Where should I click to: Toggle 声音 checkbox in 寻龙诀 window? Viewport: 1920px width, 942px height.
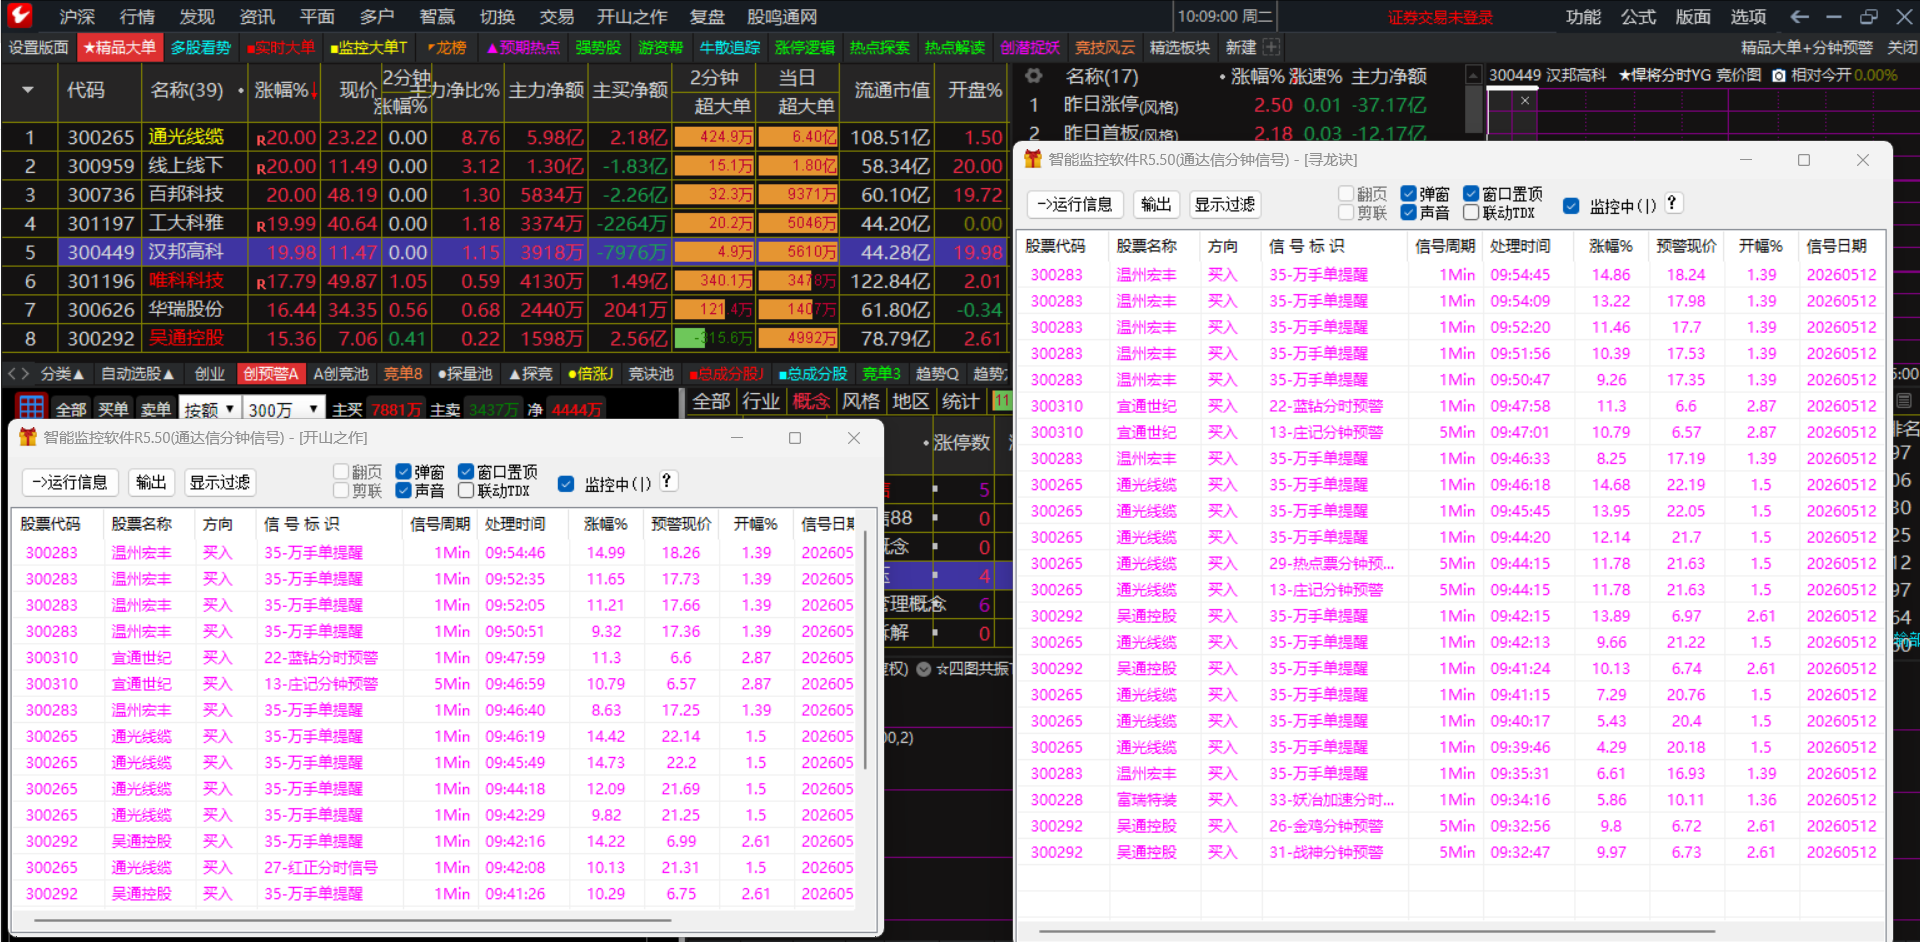click(x=1408, y=213)
